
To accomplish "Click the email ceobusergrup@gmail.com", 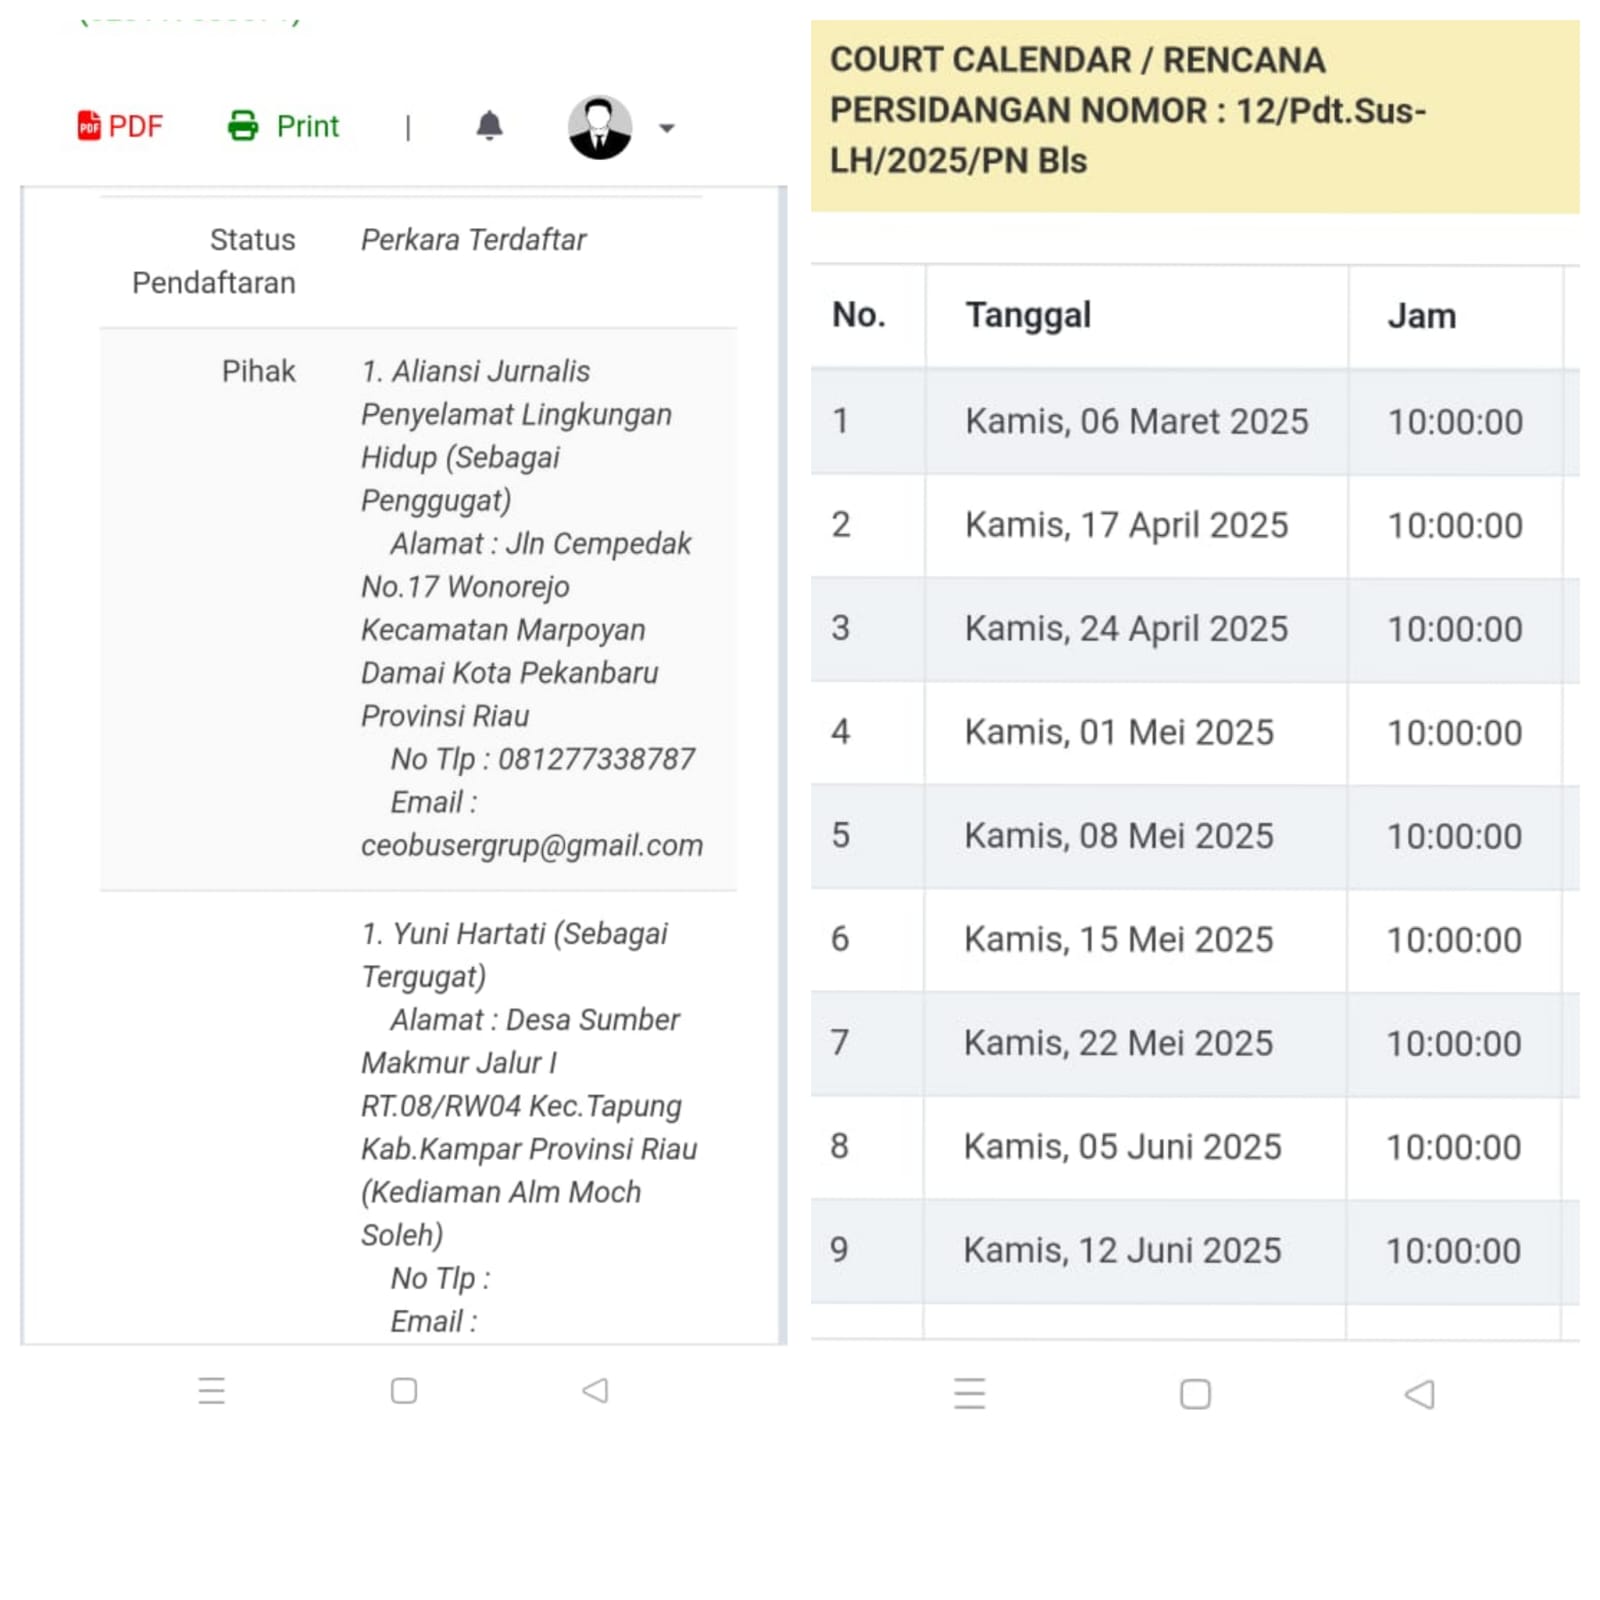I will click(532, 846).
